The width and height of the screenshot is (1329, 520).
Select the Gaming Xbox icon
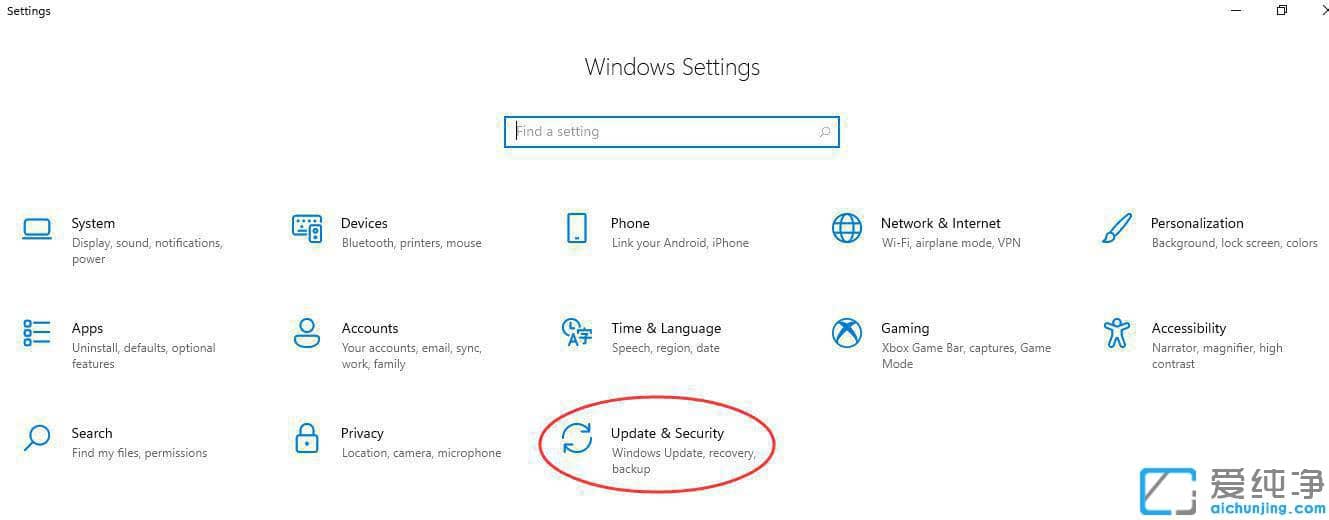pos(847,333)
